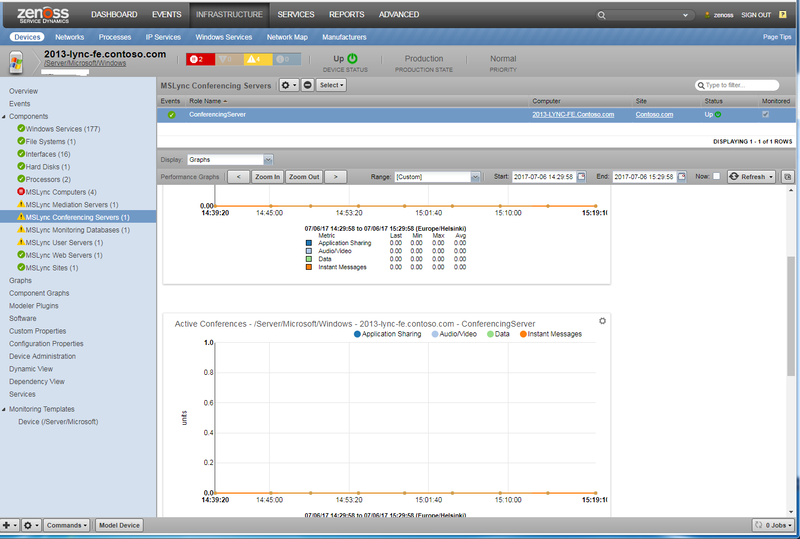
Task: Open Page Tips
Action: pyautogui.click(x=777, y=37)
